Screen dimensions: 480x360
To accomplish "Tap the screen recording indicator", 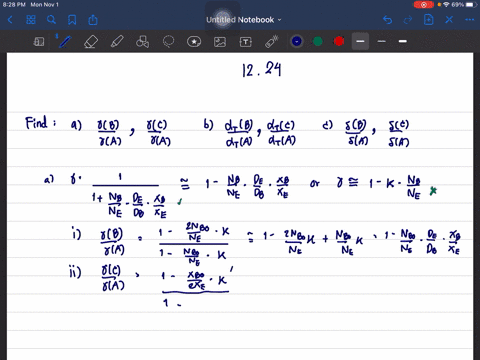I will [x=424, y=5].
